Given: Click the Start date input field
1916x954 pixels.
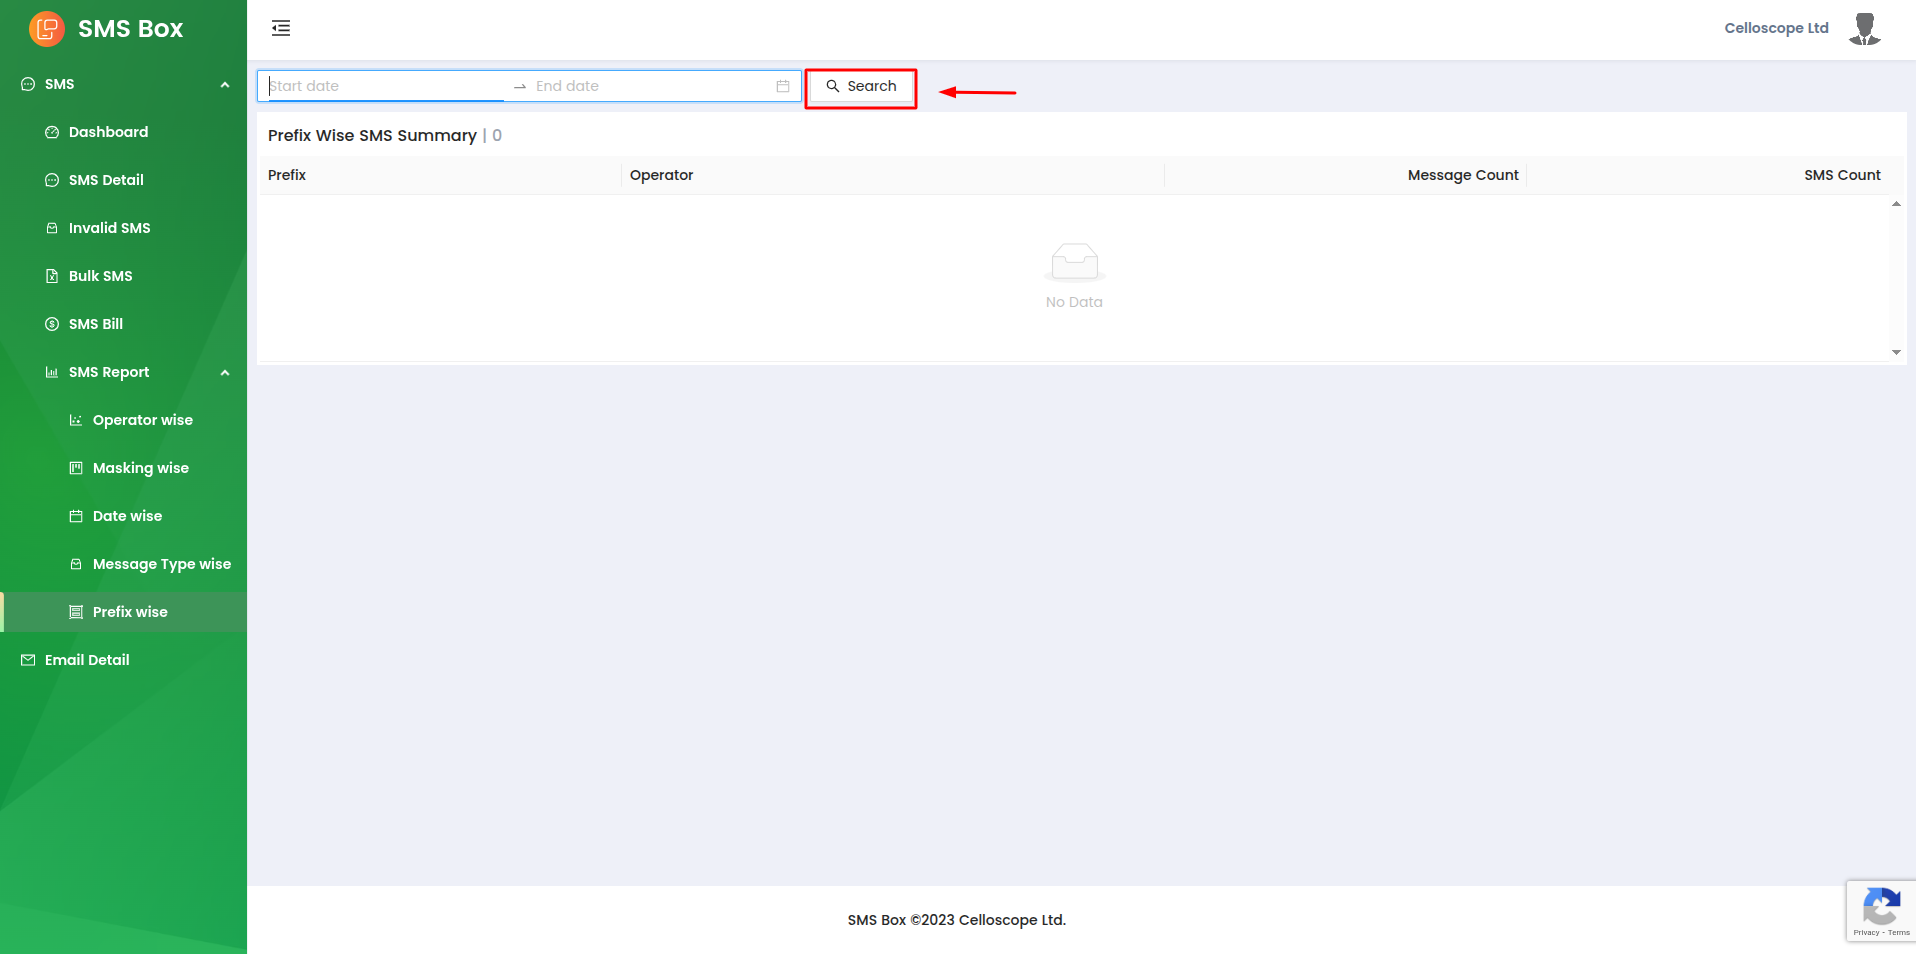Looking at the screenshot, I should pyautogui.click(x=385, y=86).
